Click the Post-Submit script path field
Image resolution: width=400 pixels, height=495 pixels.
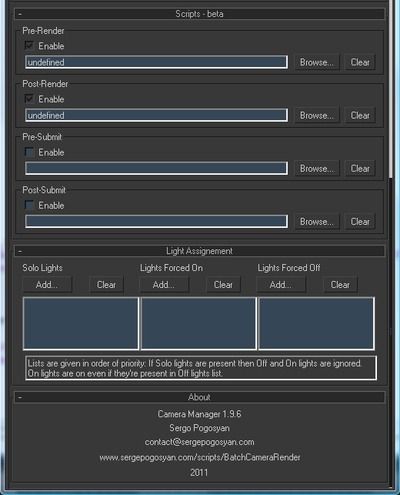(156, 222)
